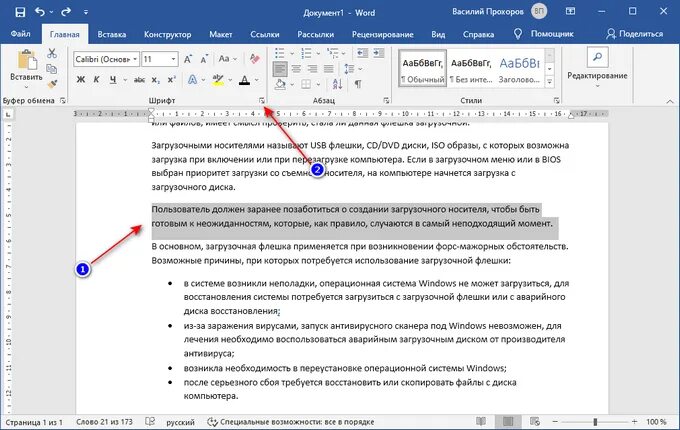Switch to the Макет tab
Image resolution: width=680 pixels, height=430 pixels.
pos(220,34)
